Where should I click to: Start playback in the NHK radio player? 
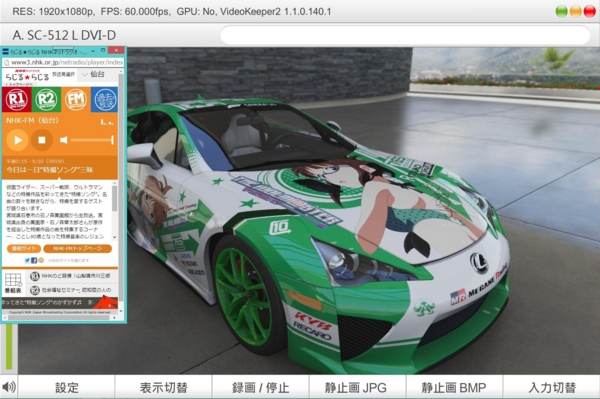[17, 140]
